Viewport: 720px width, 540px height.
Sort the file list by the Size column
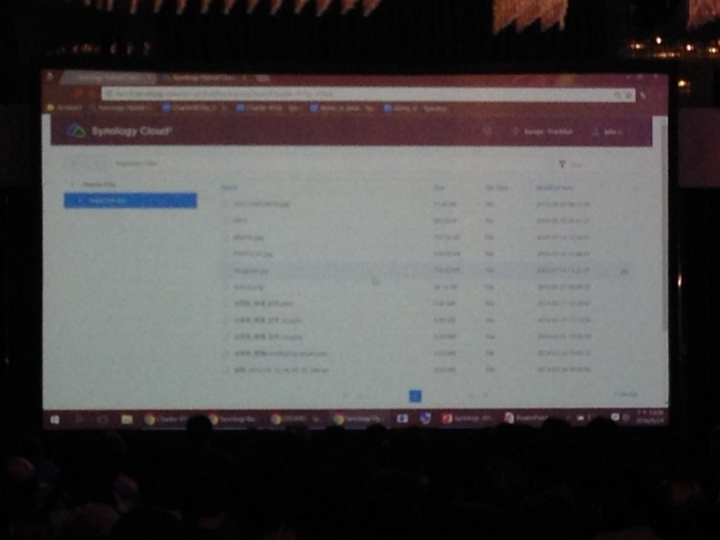click(x=439, y=188)
